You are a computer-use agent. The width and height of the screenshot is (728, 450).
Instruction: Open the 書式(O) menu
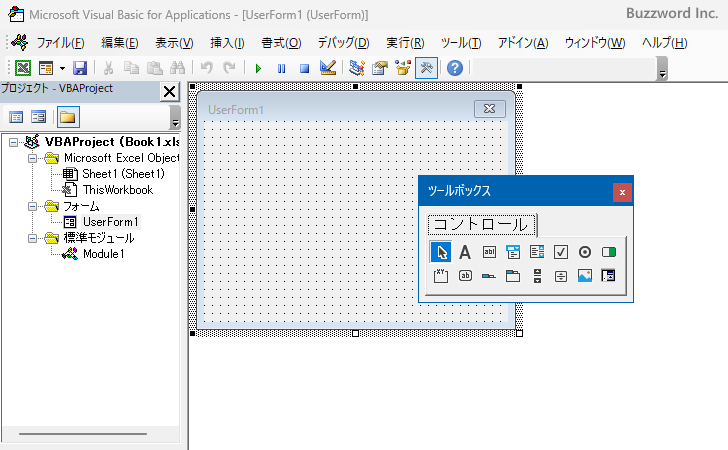(x=281, y=43)
